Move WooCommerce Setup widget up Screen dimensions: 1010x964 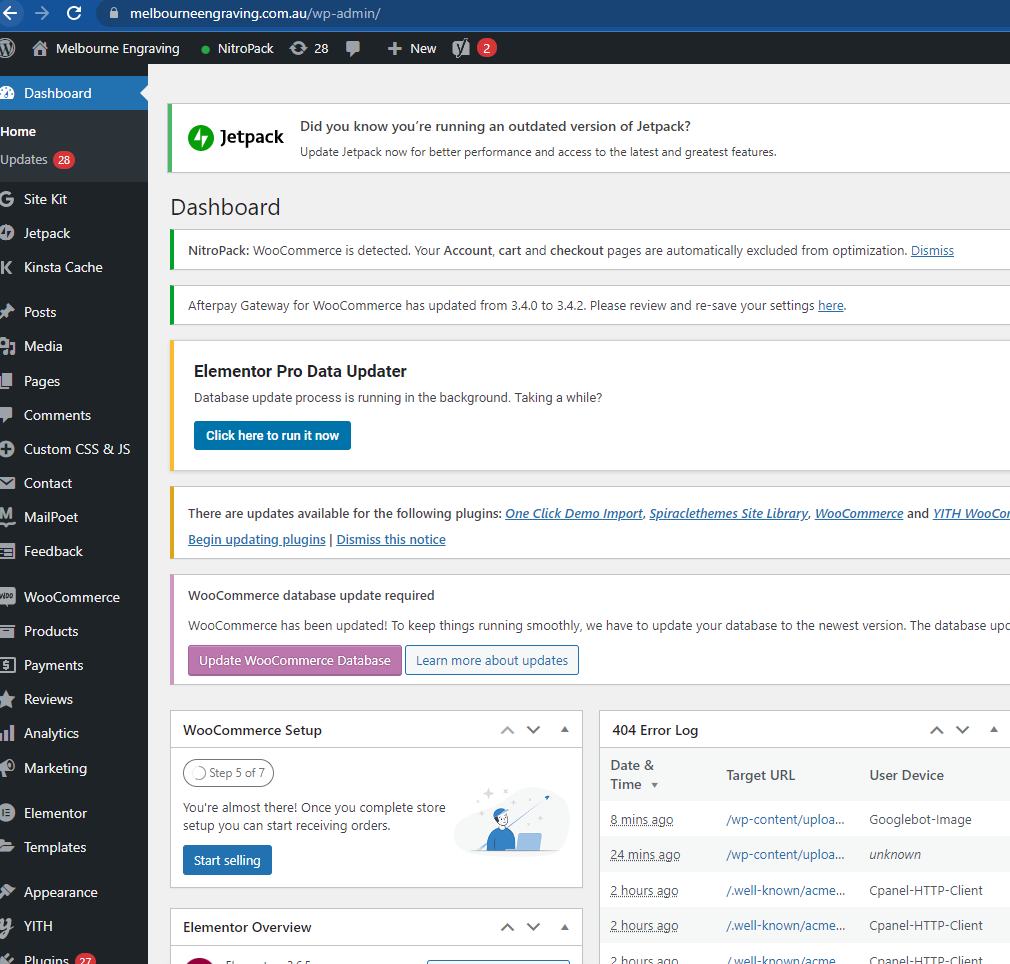pos(507,730)
